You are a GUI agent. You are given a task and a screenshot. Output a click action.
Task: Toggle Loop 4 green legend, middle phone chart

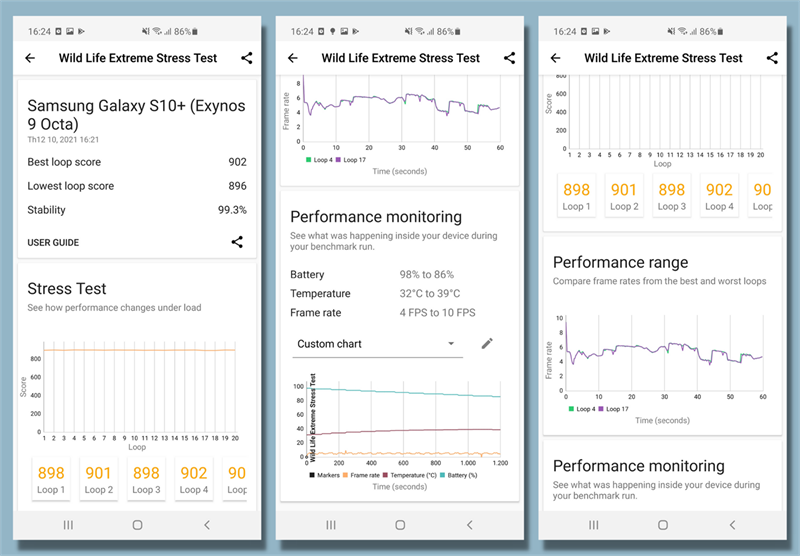pyautogui.click(x=319, y=160)
